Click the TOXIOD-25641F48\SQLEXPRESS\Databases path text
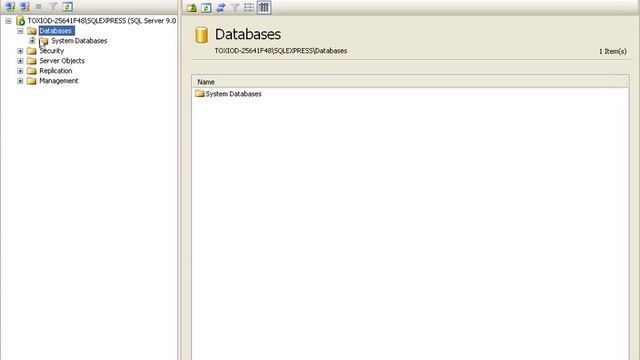Viewport: 640px width, 360px height. coord(281,51)
